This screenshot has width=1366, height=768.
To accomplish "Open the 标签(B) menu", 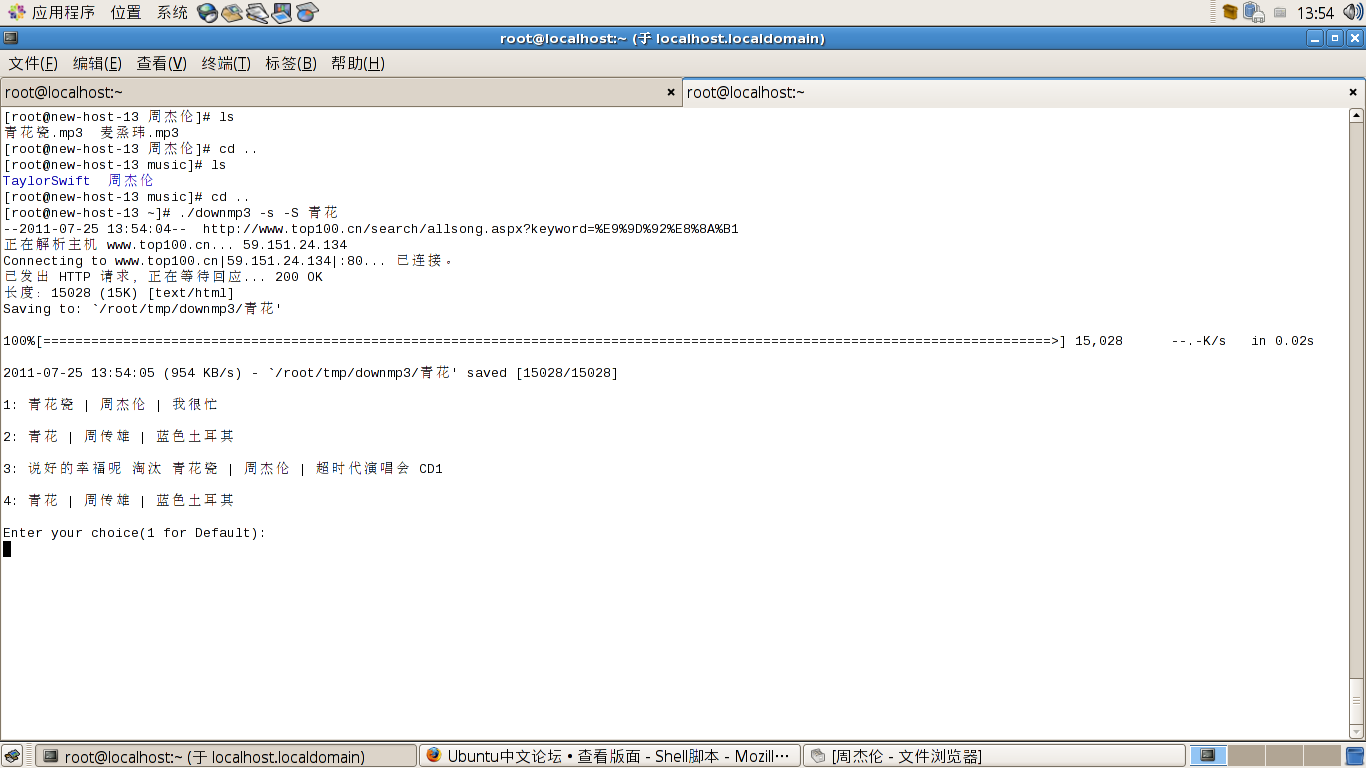I will pyautogui.click(x=290, y=63).
